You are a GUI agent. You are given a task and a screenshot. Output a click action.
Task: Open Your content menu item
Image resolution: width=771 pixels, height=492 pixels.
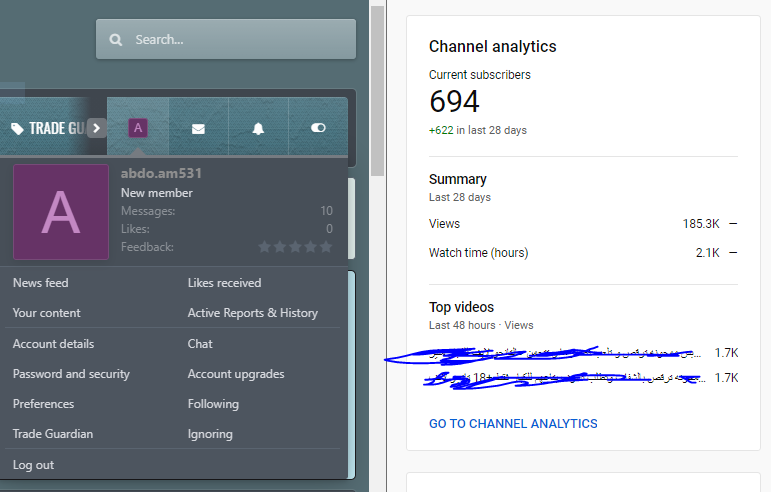(47, 313)
